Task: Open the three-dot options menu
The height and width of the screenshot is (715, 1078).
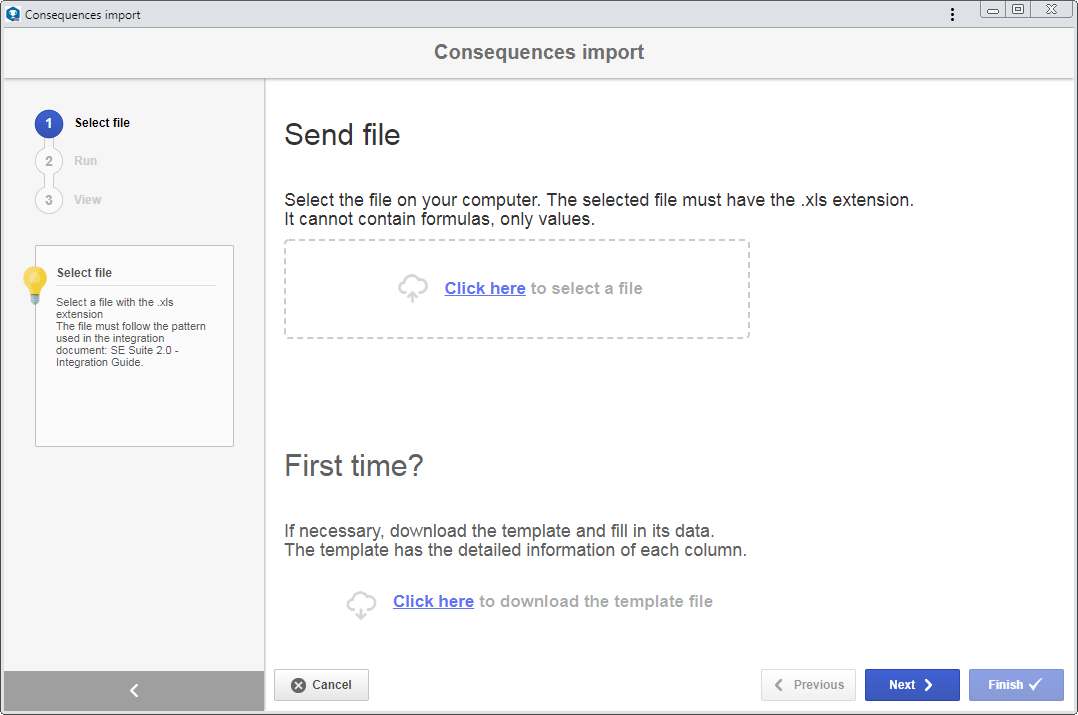Action: [x=952, y=14]
